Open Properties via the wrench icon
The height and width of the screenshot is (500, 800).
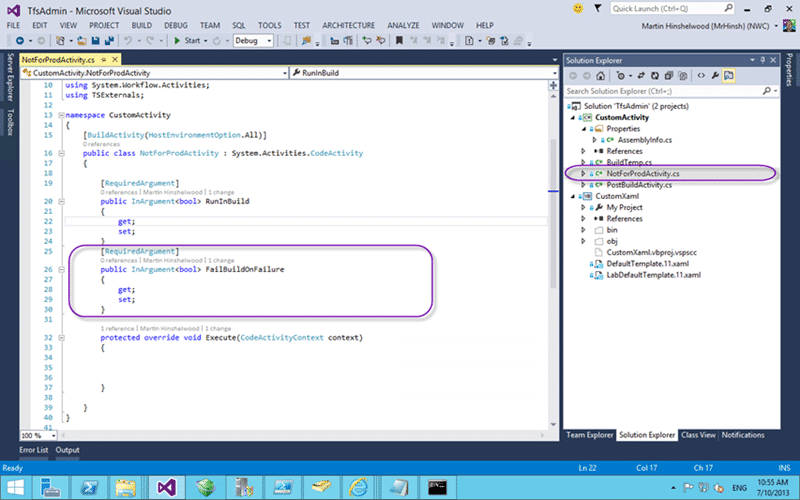click(715, 76)
